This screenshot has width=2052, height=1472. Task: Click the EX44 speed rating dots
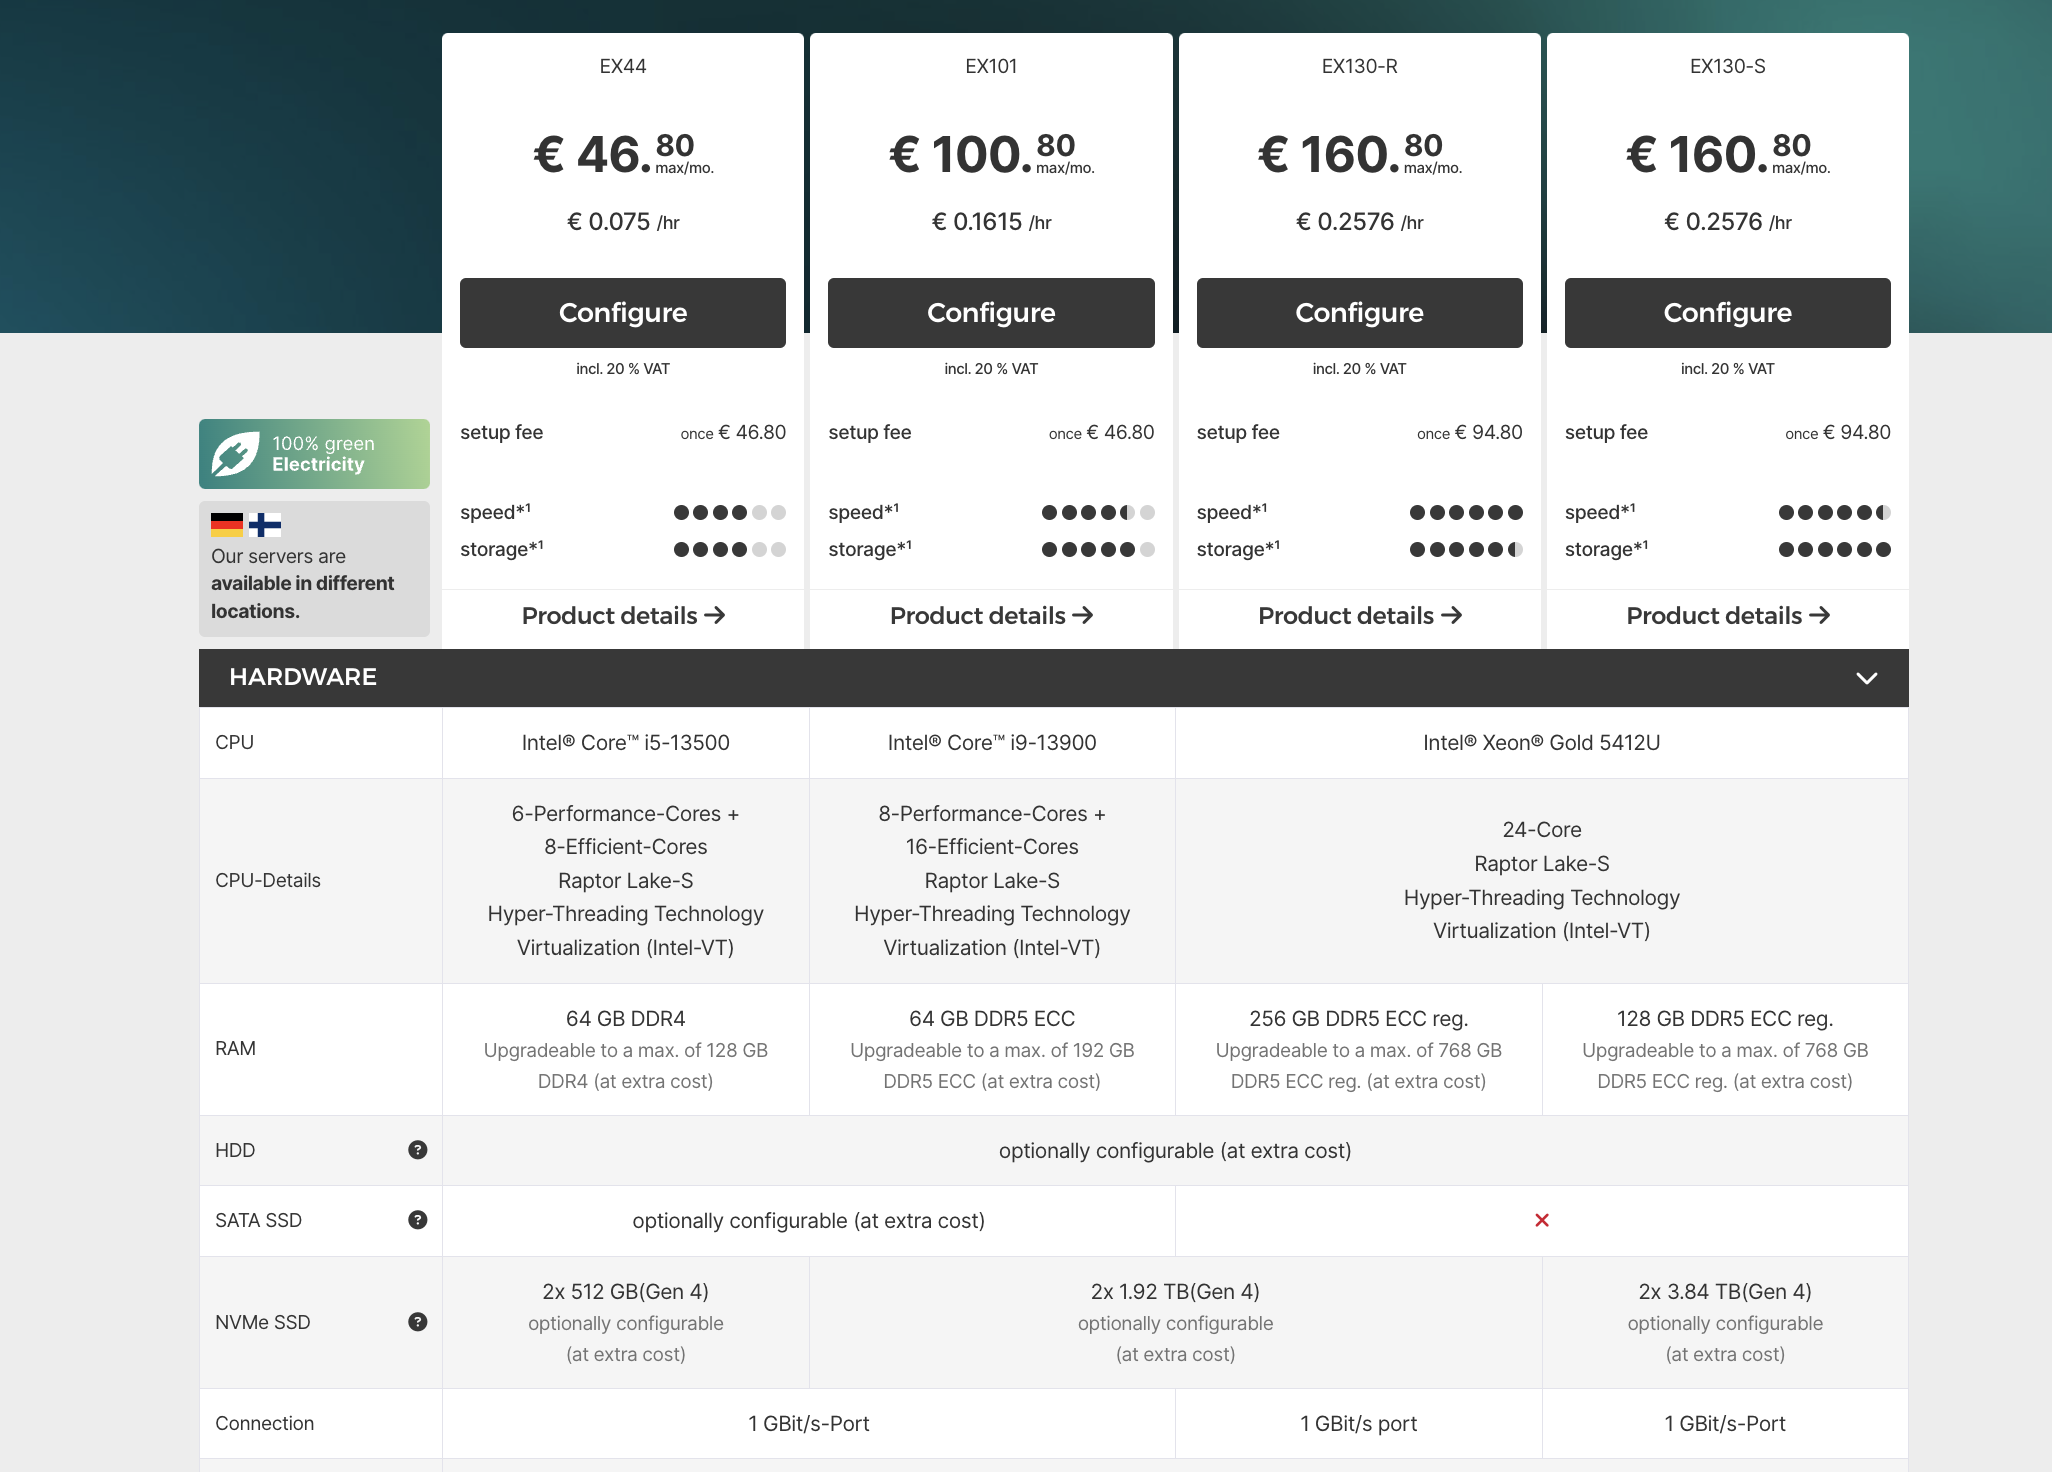[729, 513]
